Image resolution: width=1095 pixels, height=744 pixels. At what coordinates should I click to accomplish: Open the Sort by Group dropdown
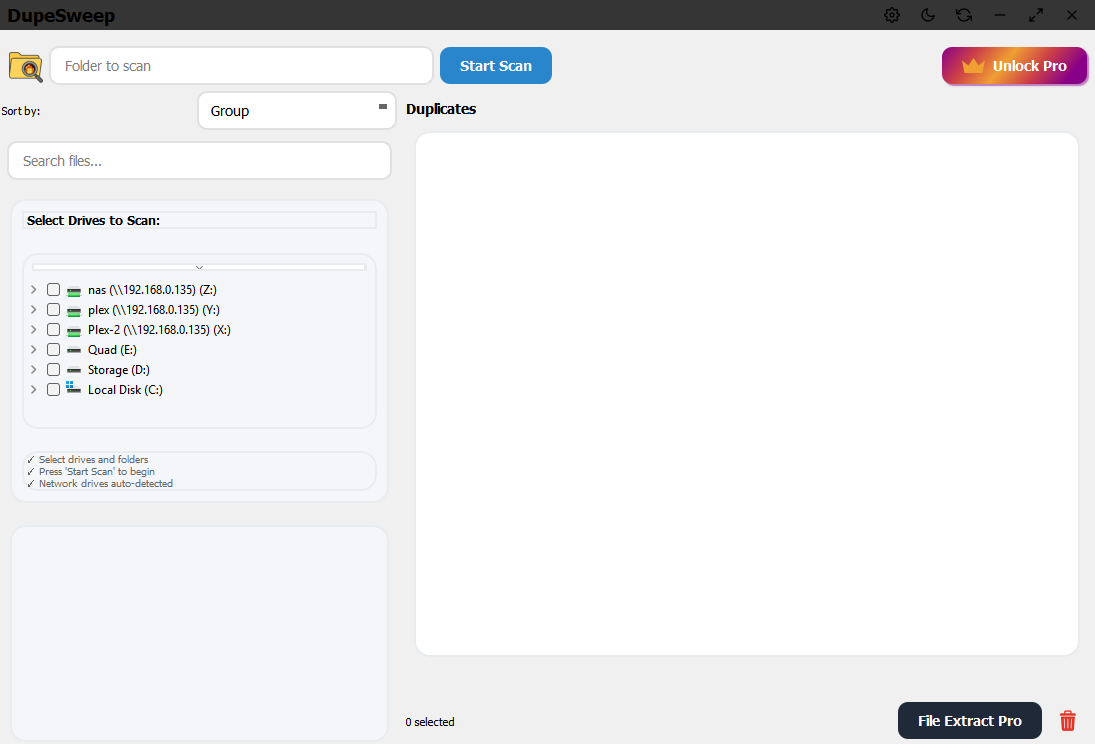coord(297,110)
